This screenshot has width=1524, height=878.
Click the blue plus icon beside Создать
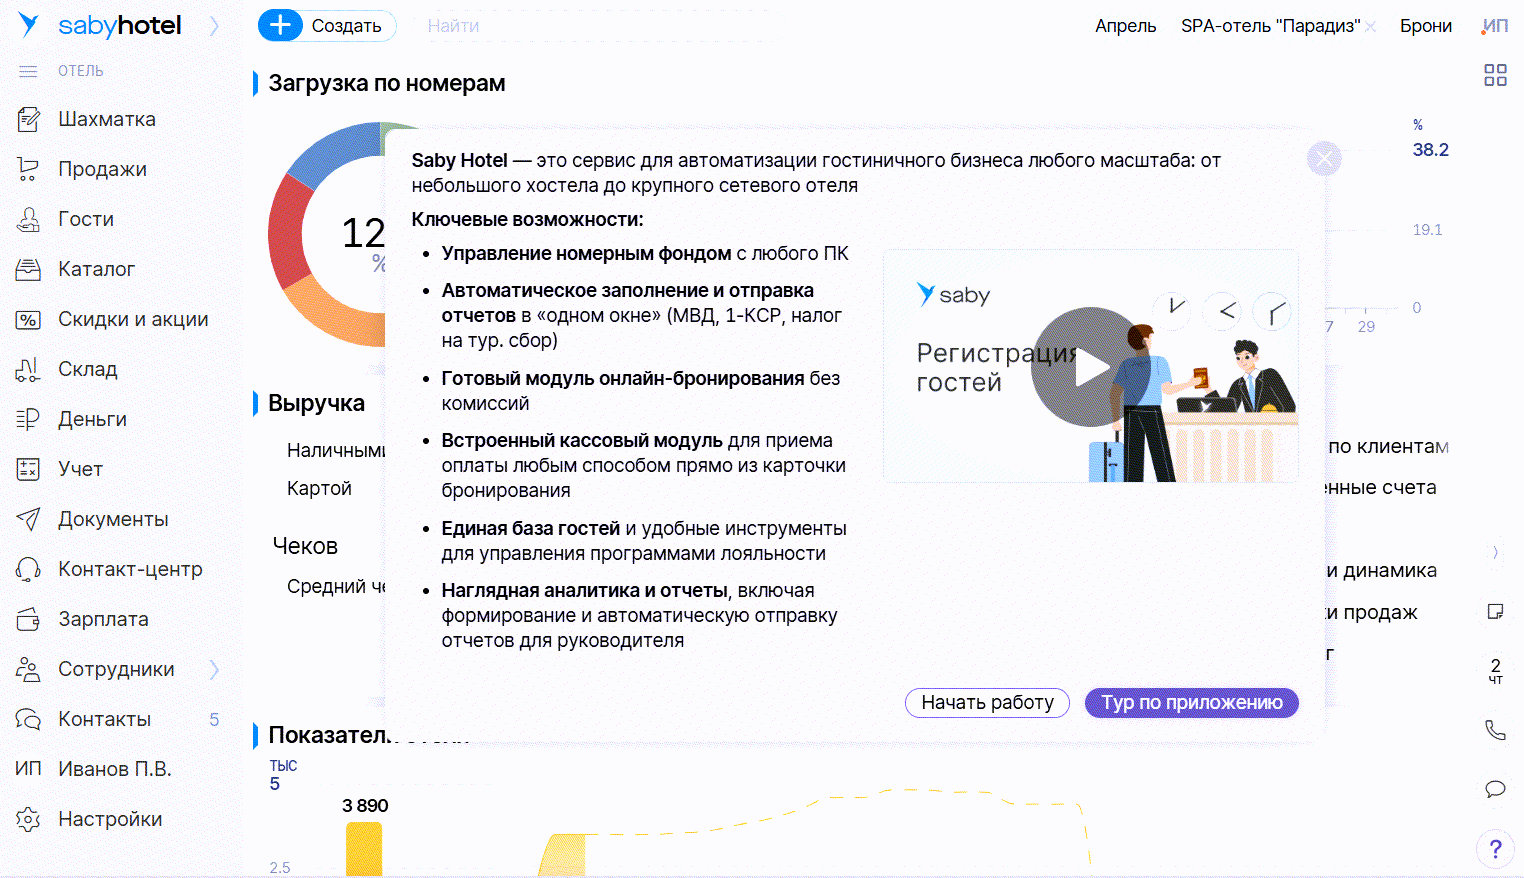(281, 25)
